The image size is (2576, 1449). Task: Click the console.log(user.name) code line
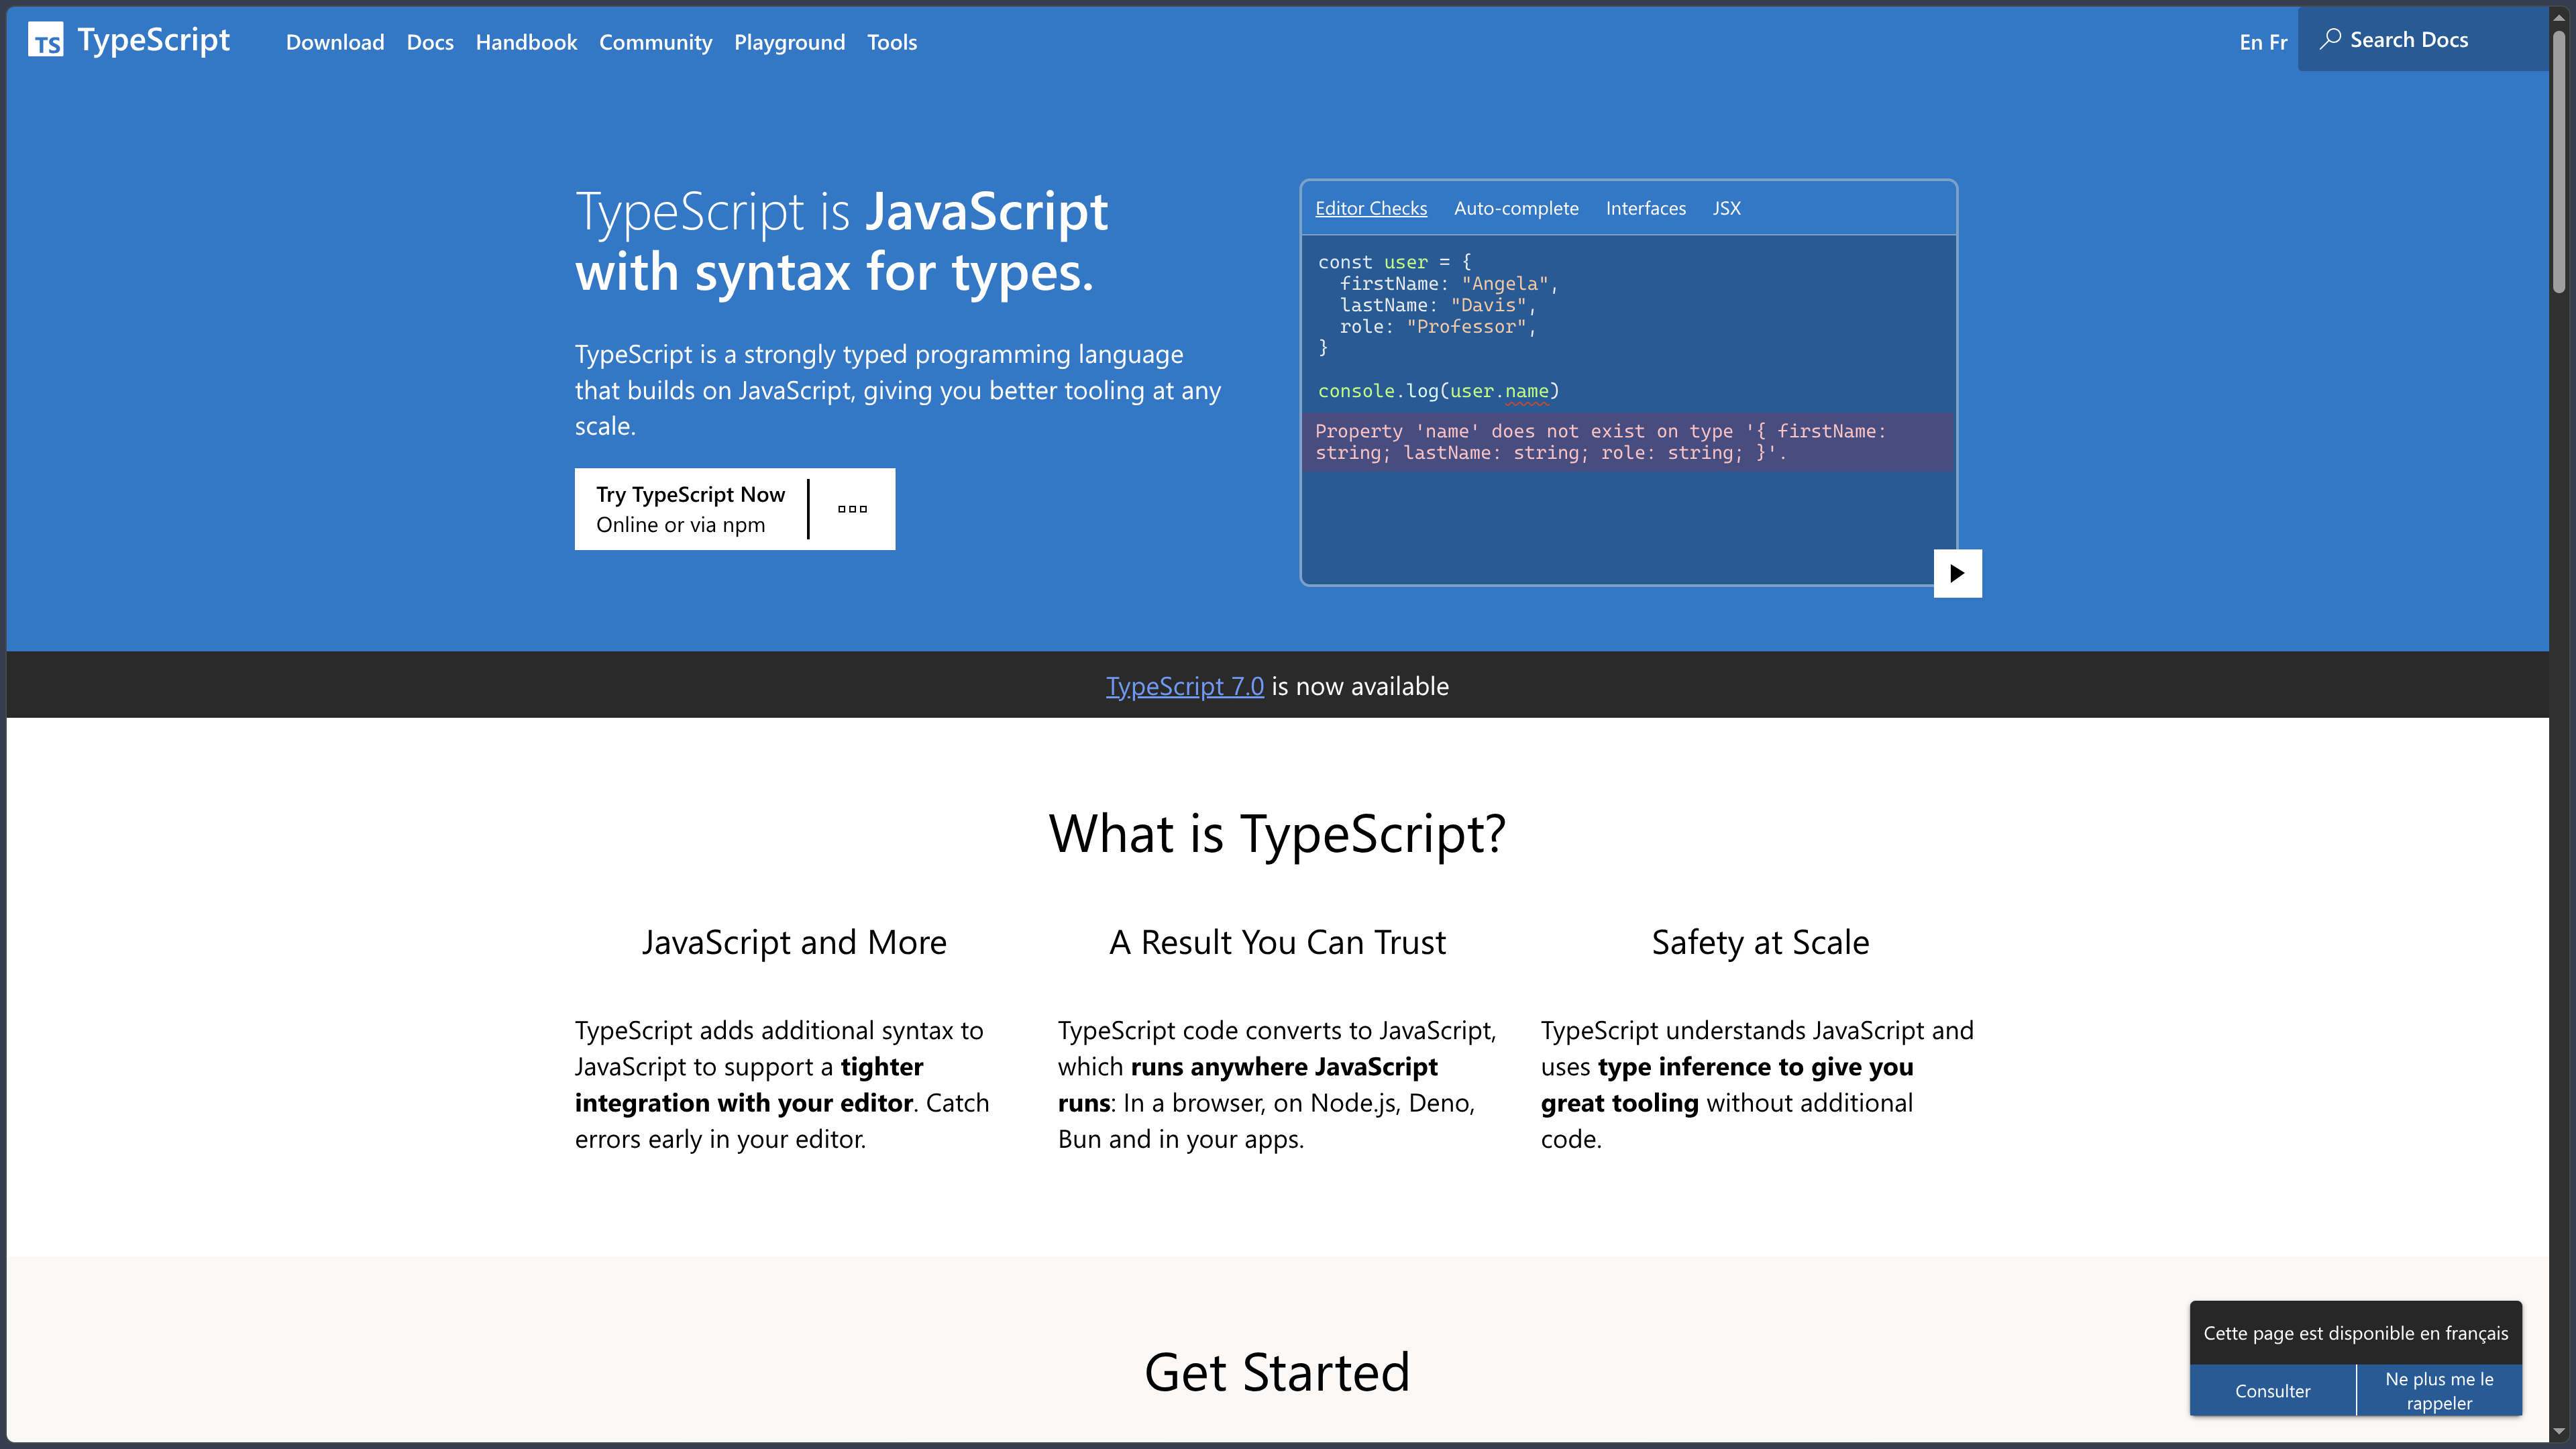1438,391
